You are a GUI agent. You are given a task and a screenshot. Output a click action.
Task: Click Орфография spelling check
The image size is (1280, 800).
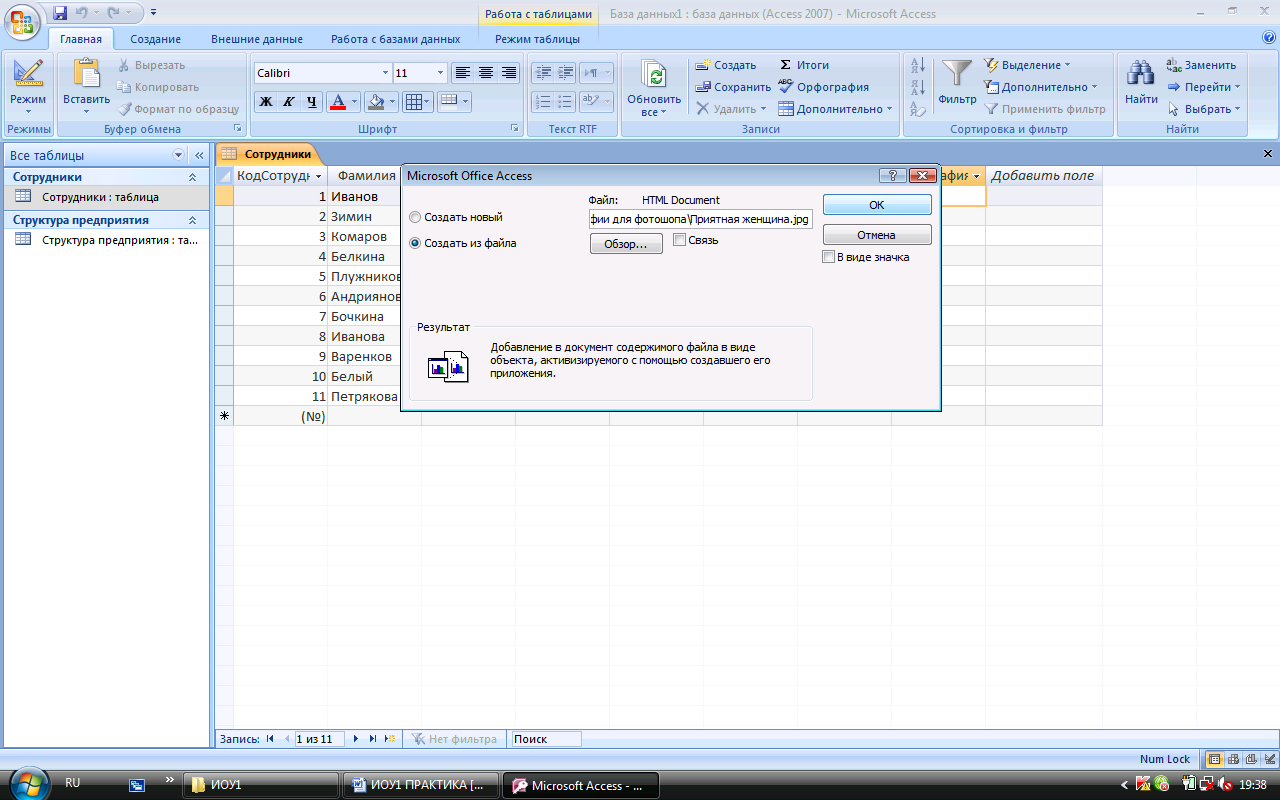coord(823,87)
